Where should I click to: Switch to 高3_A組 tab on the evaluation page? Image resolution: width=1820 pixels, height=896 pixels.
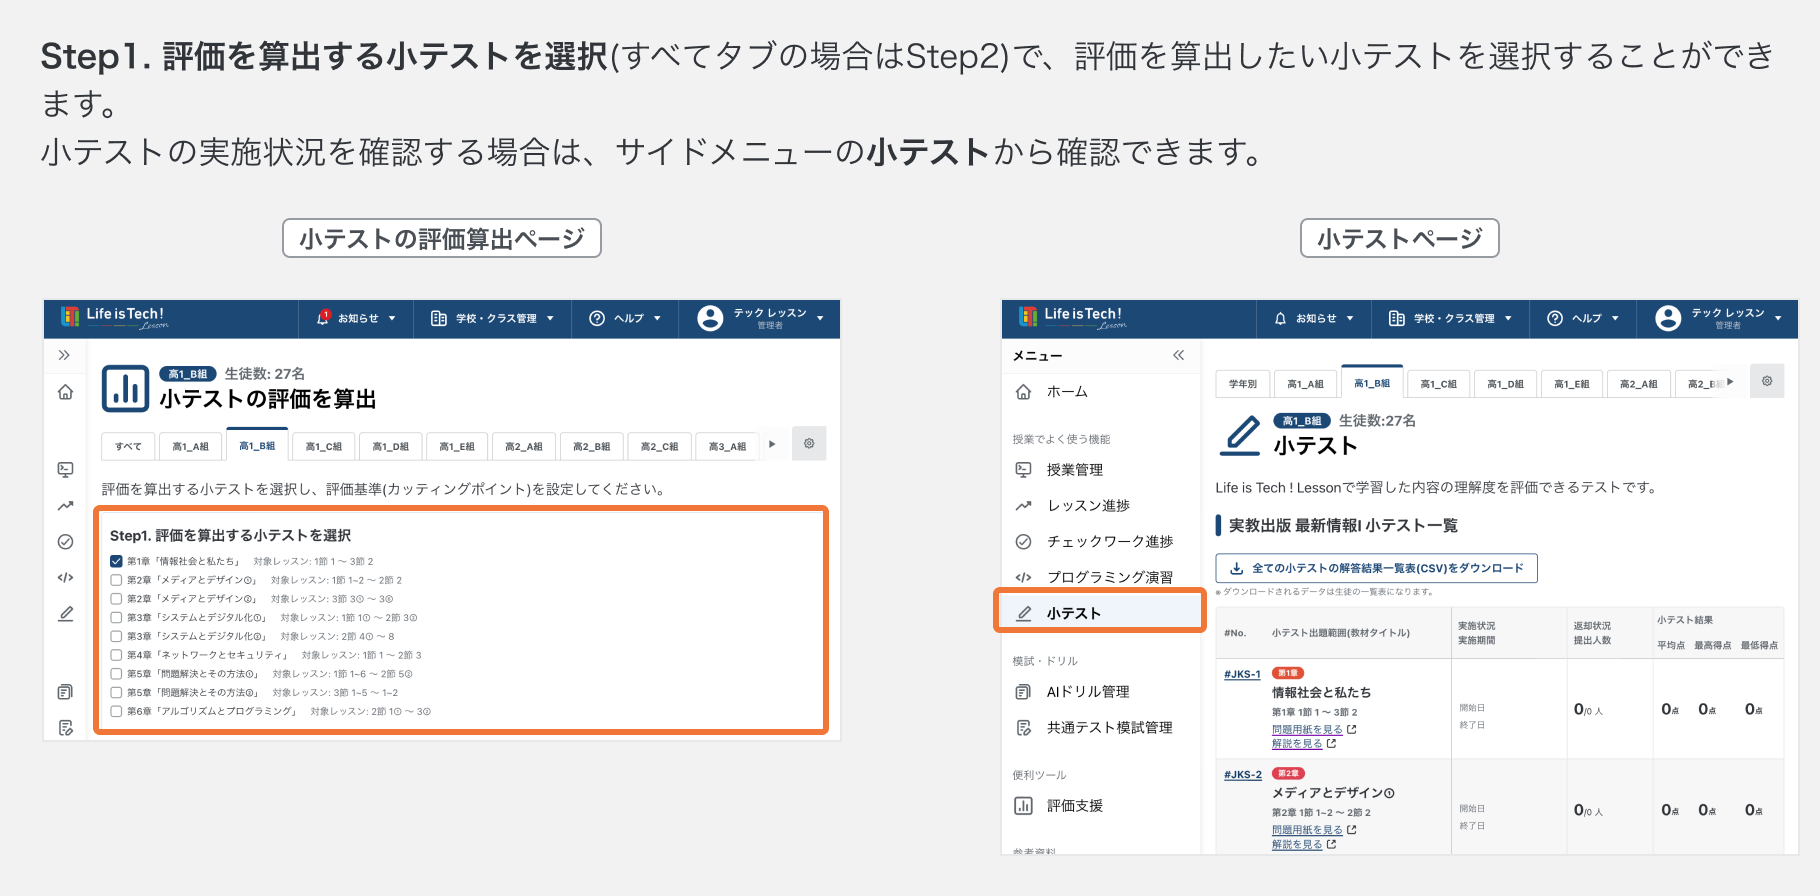click(x=727, y=446)
